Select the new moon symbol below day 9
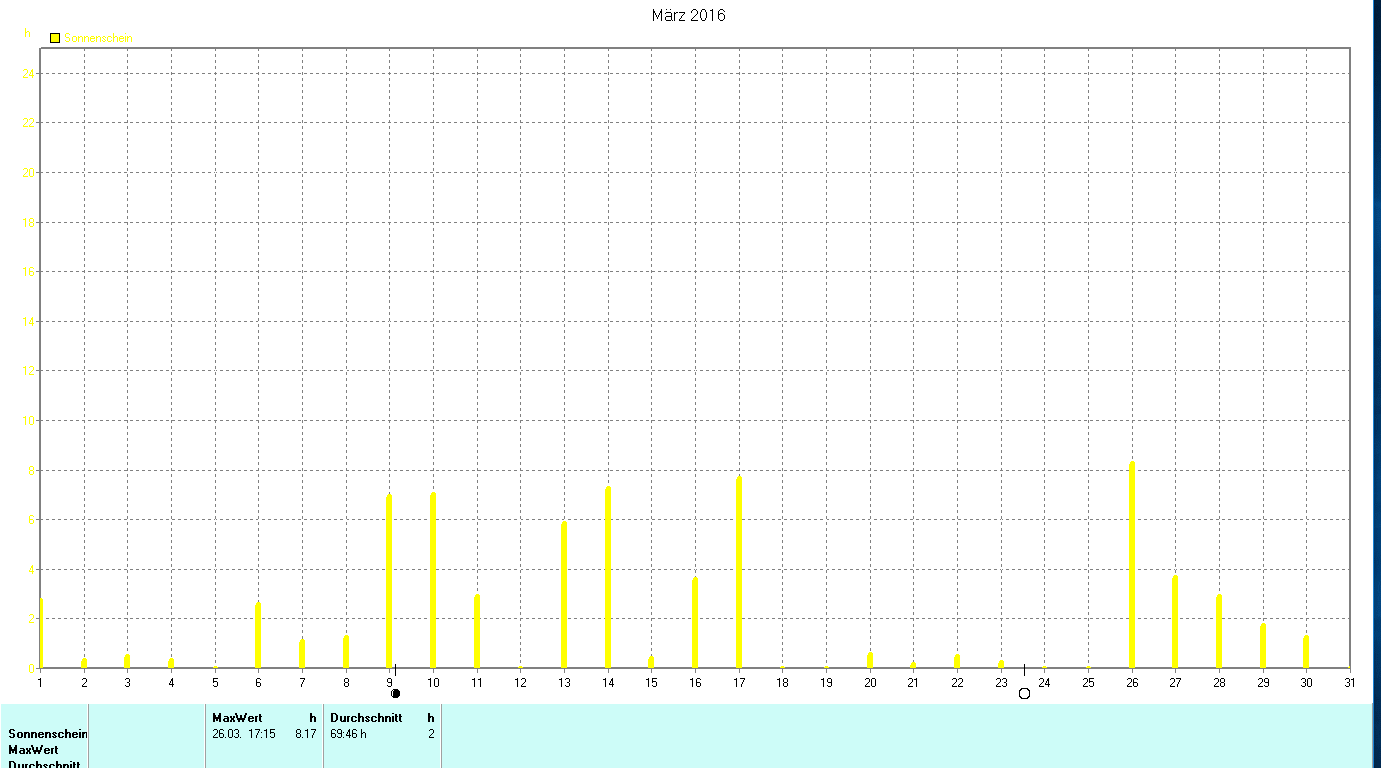1381x768 pixels. click(x=395, y=693)
